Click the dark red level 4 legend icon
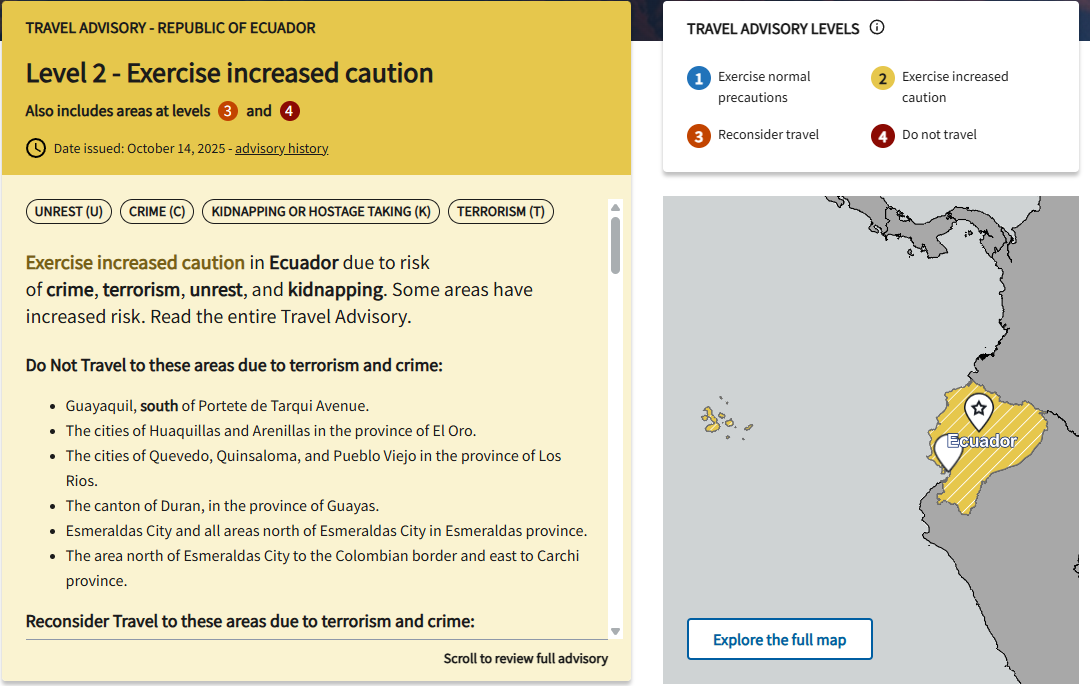The width and height of the screenshot is (1090, 686). point(882,135)
